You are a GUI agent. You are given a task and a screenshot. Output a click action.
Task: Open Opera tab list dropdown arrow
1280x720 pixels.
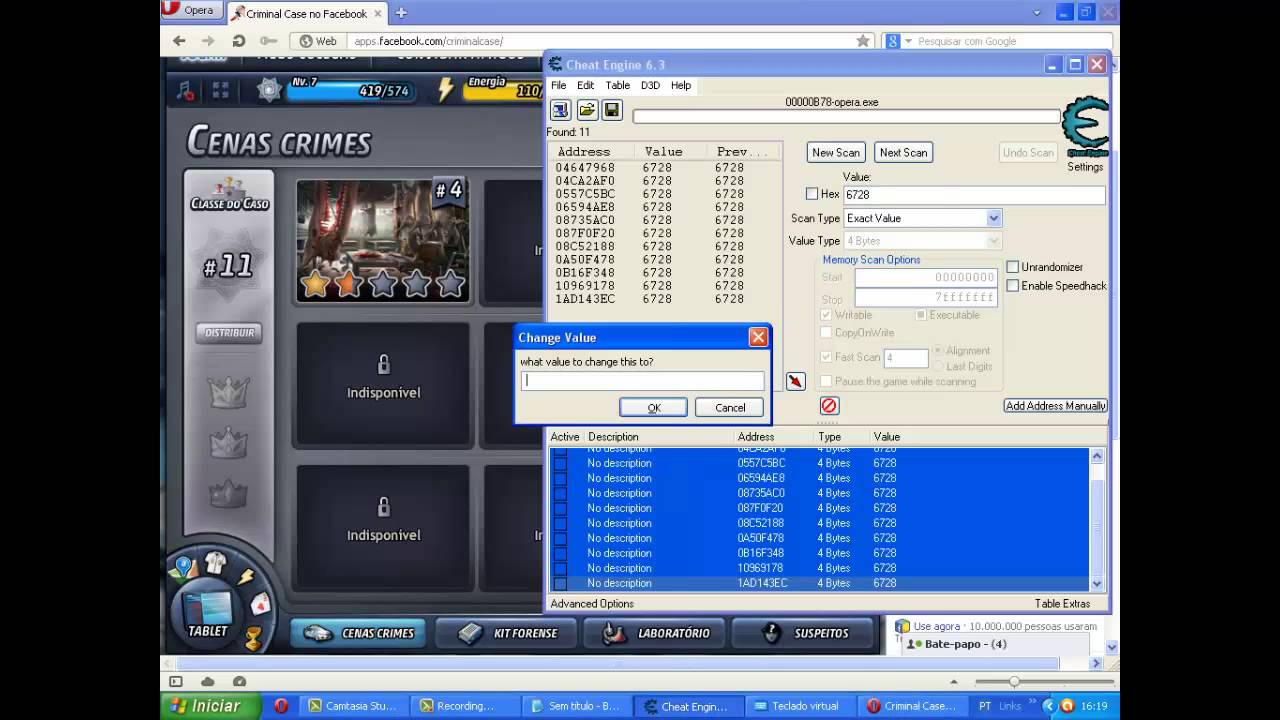coord(1038,12)
